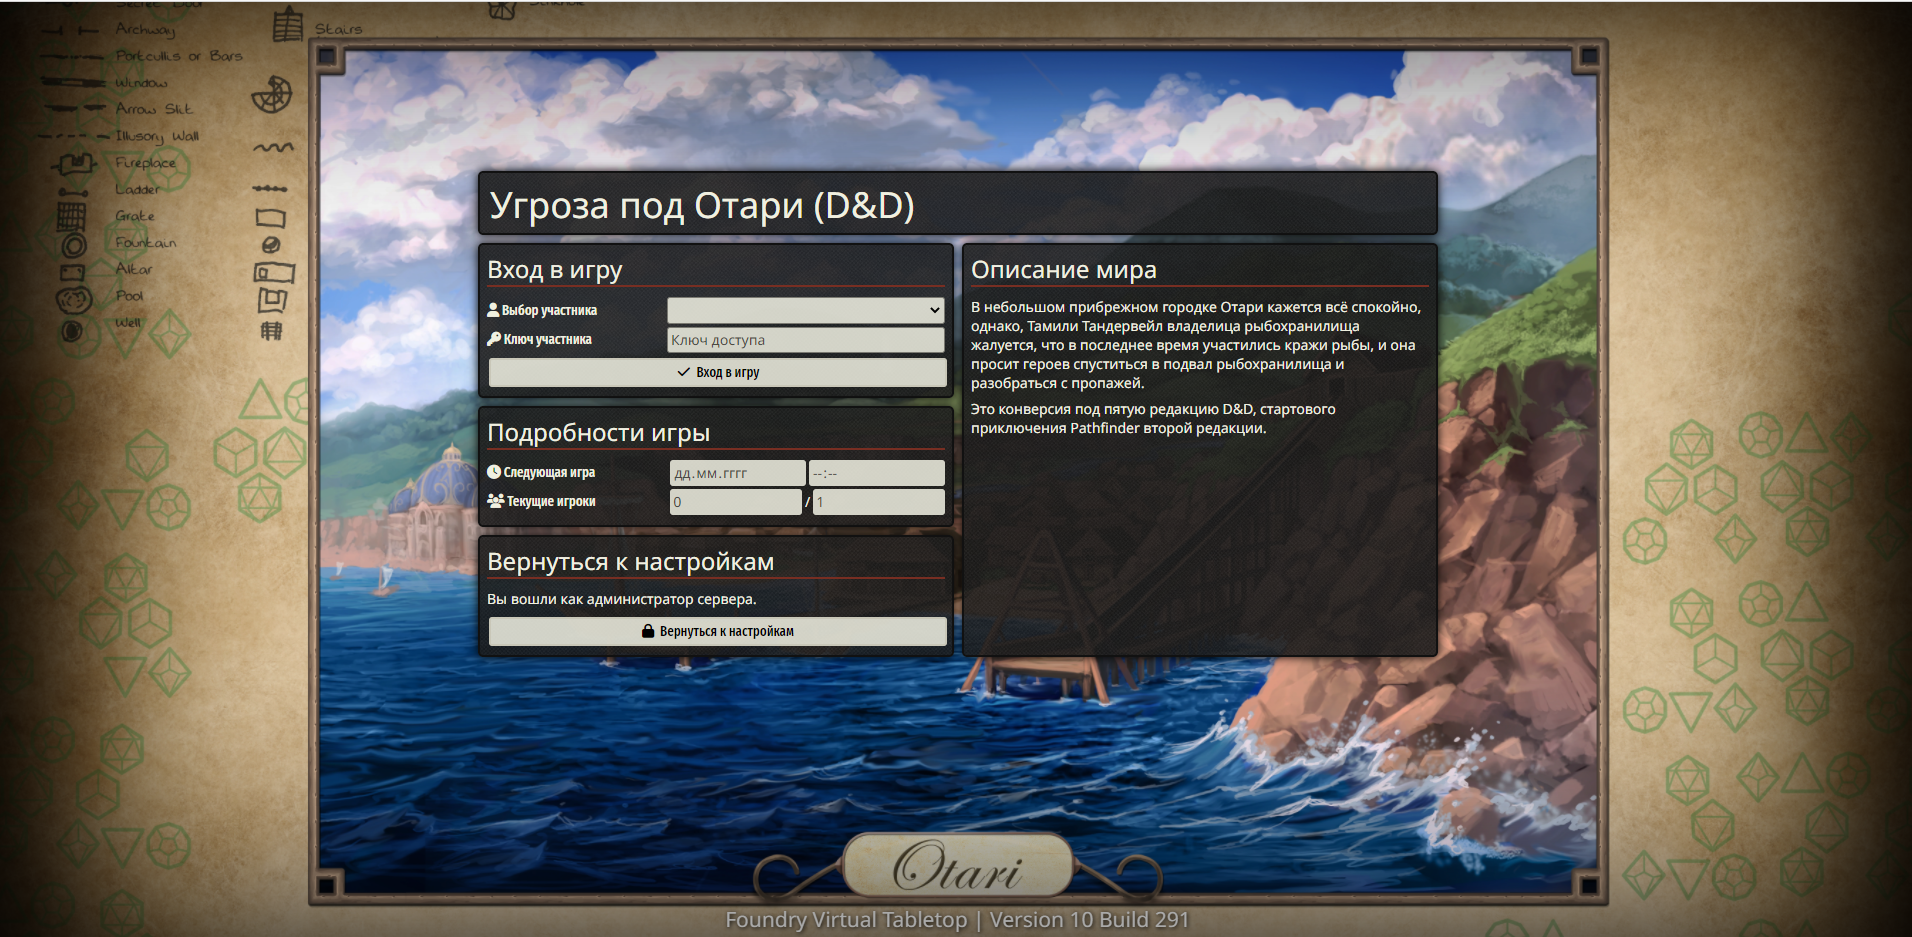The width and height of the screenshot is (1912, 937).
Task: Click the 'Foundry Virtual Tabletop | Version 10 Build 291' footer
Action: 957,920
